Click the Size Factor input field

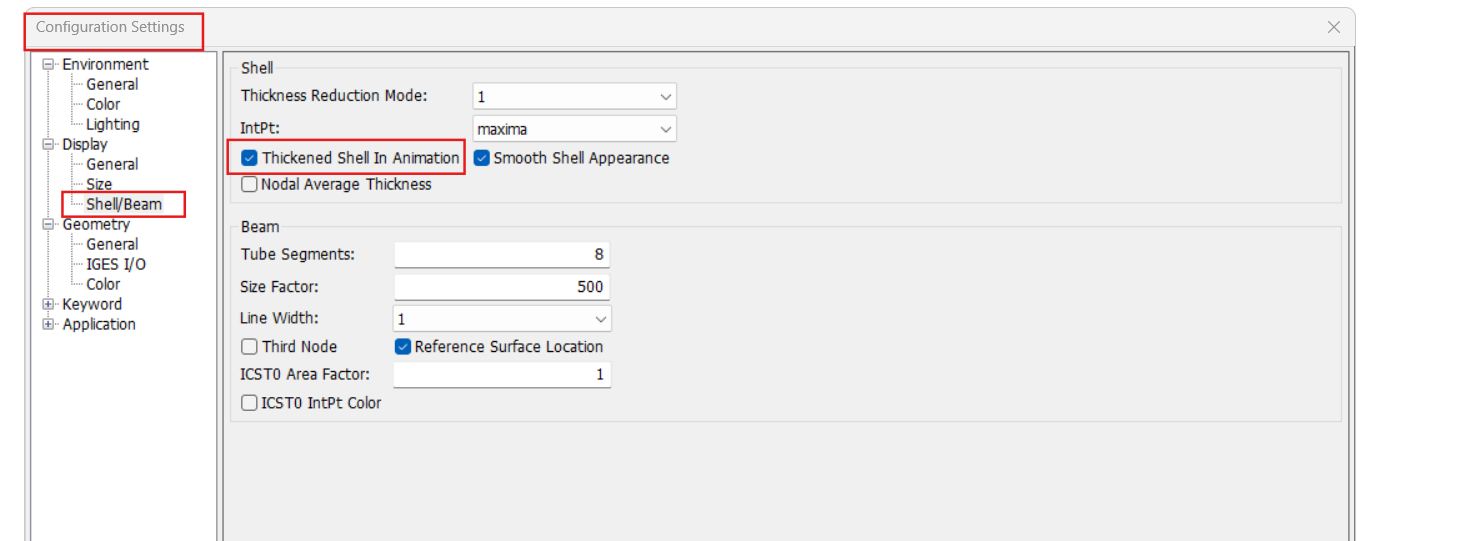(501, 287)
